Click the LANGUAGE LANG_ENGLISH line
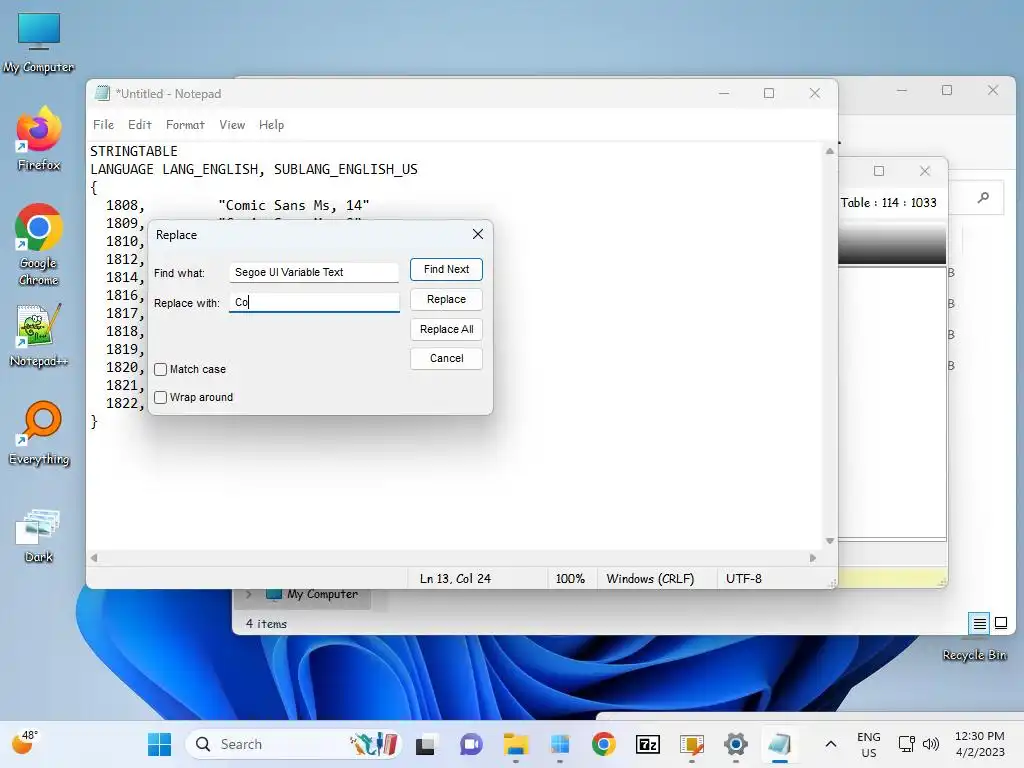 (254, 169)
